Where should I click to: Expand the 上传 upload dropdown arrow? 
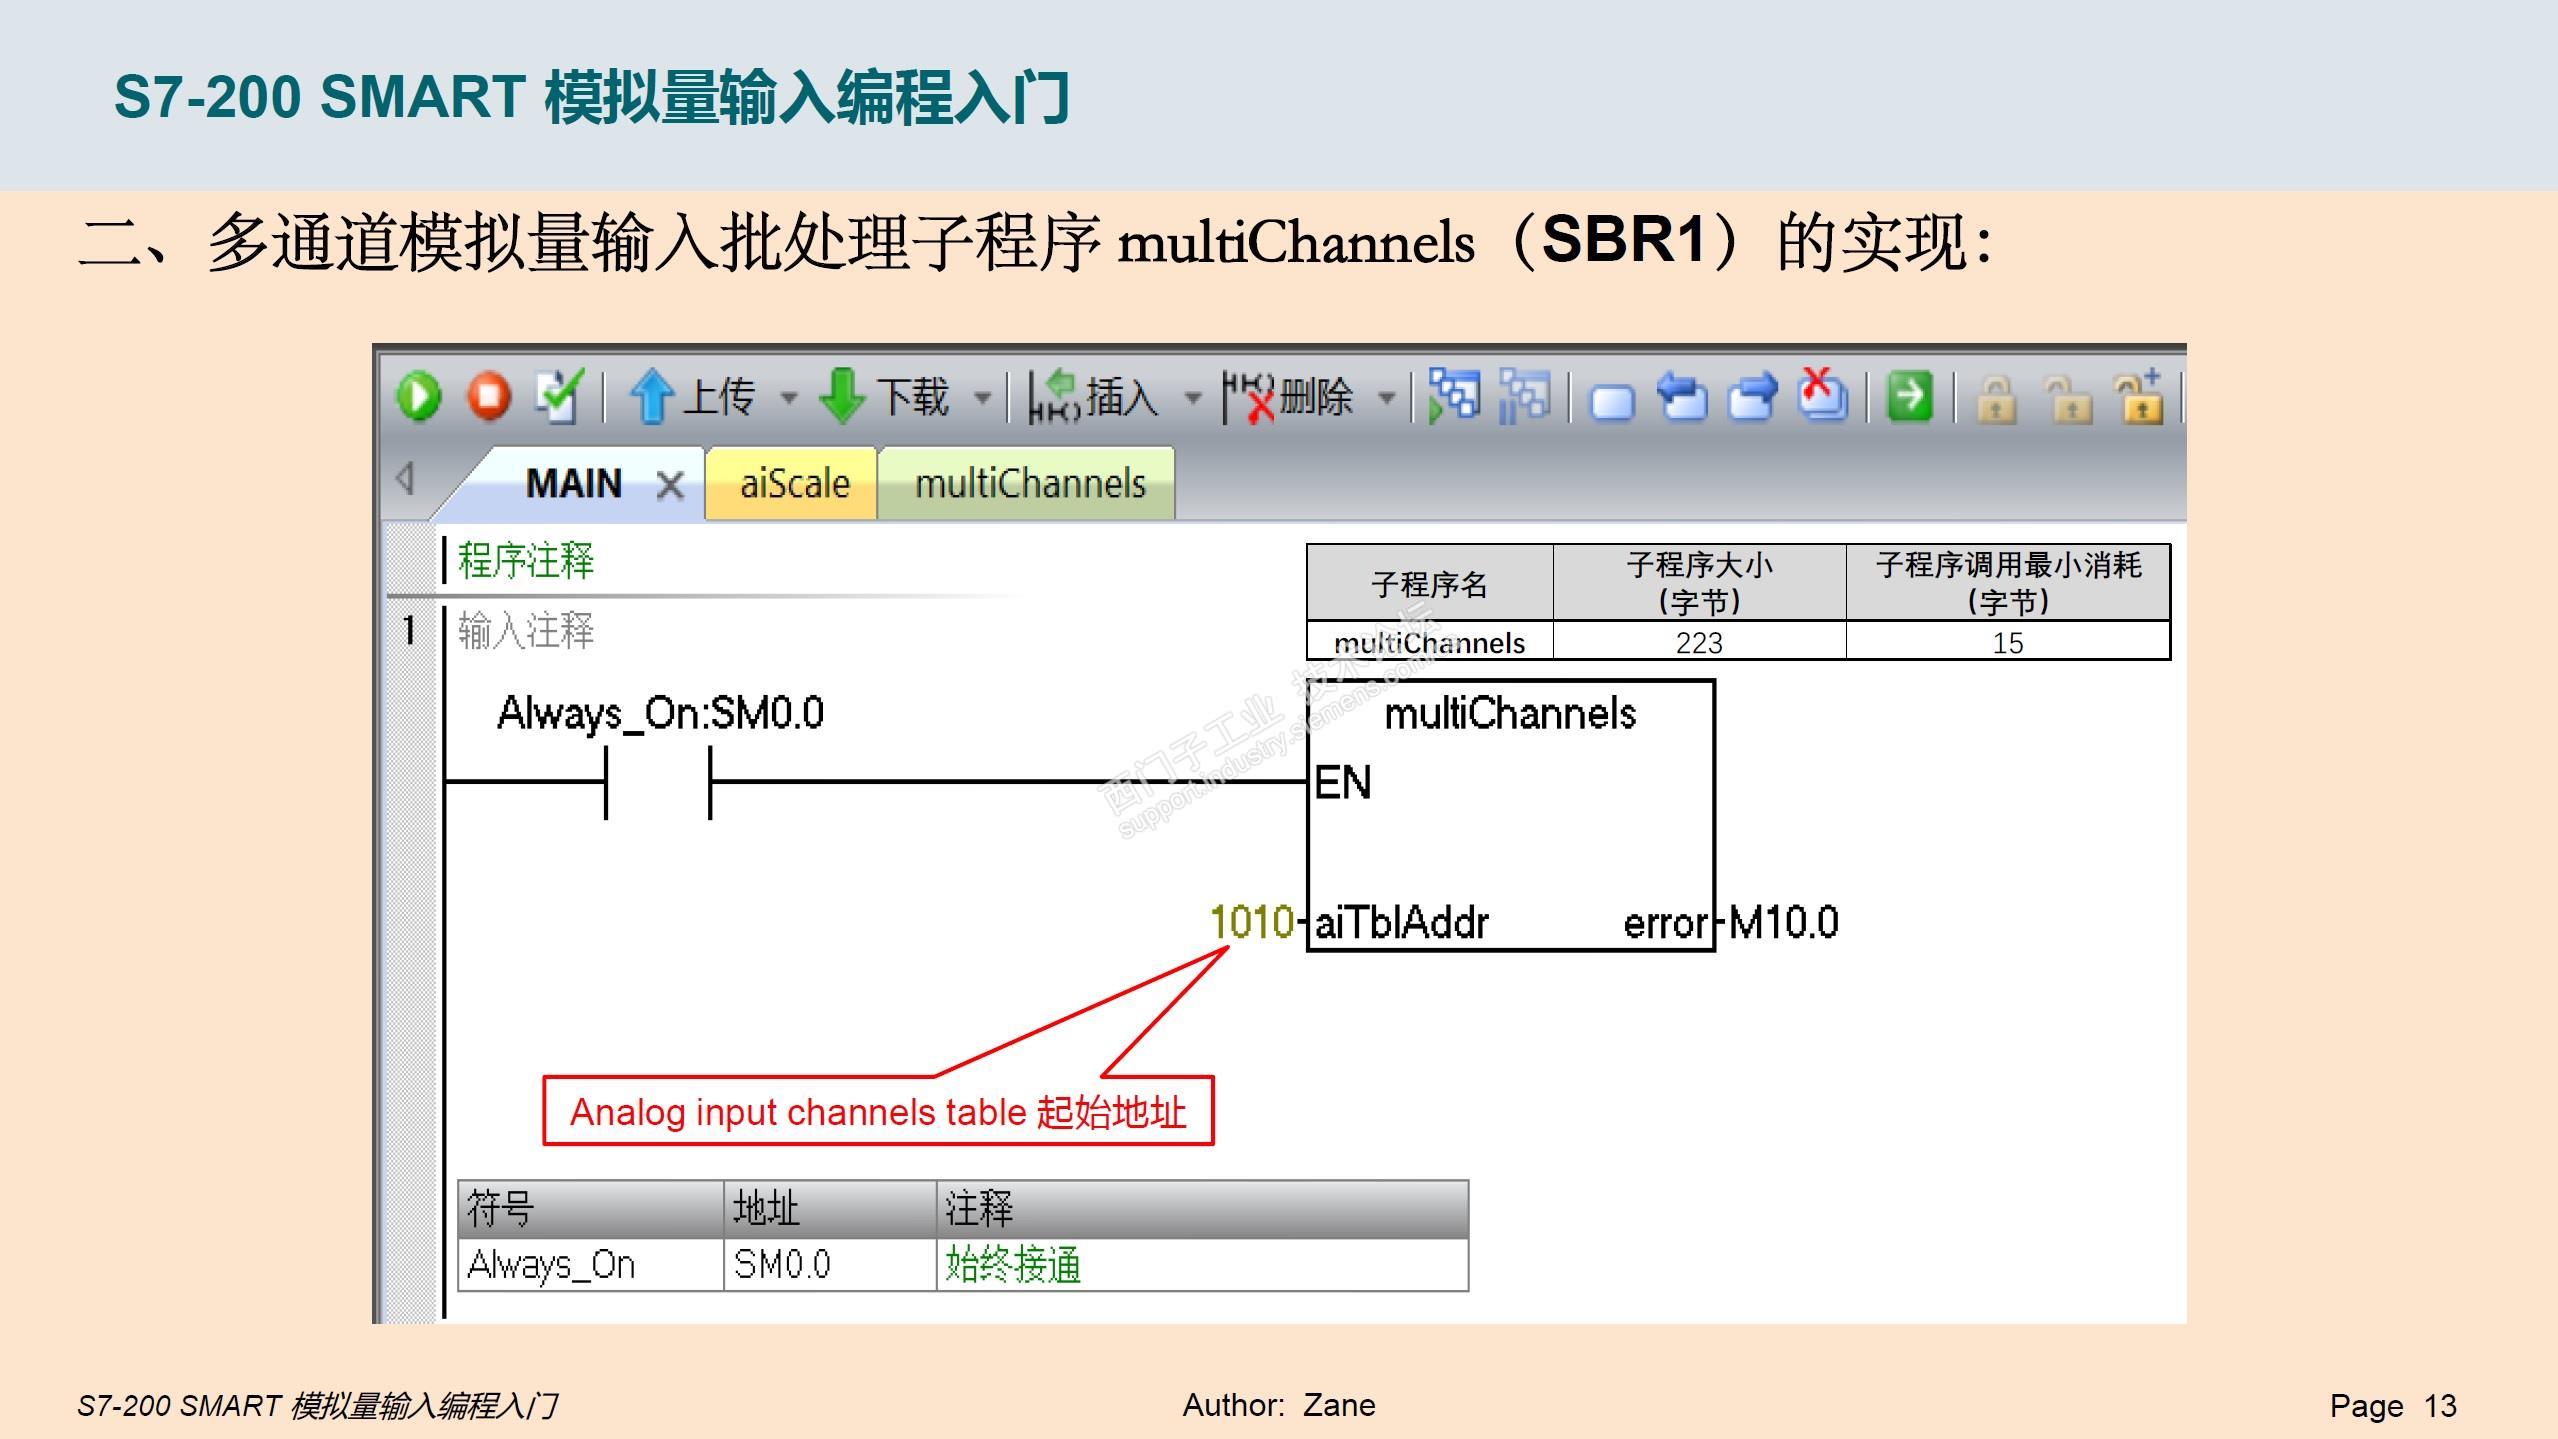(789, 398)
